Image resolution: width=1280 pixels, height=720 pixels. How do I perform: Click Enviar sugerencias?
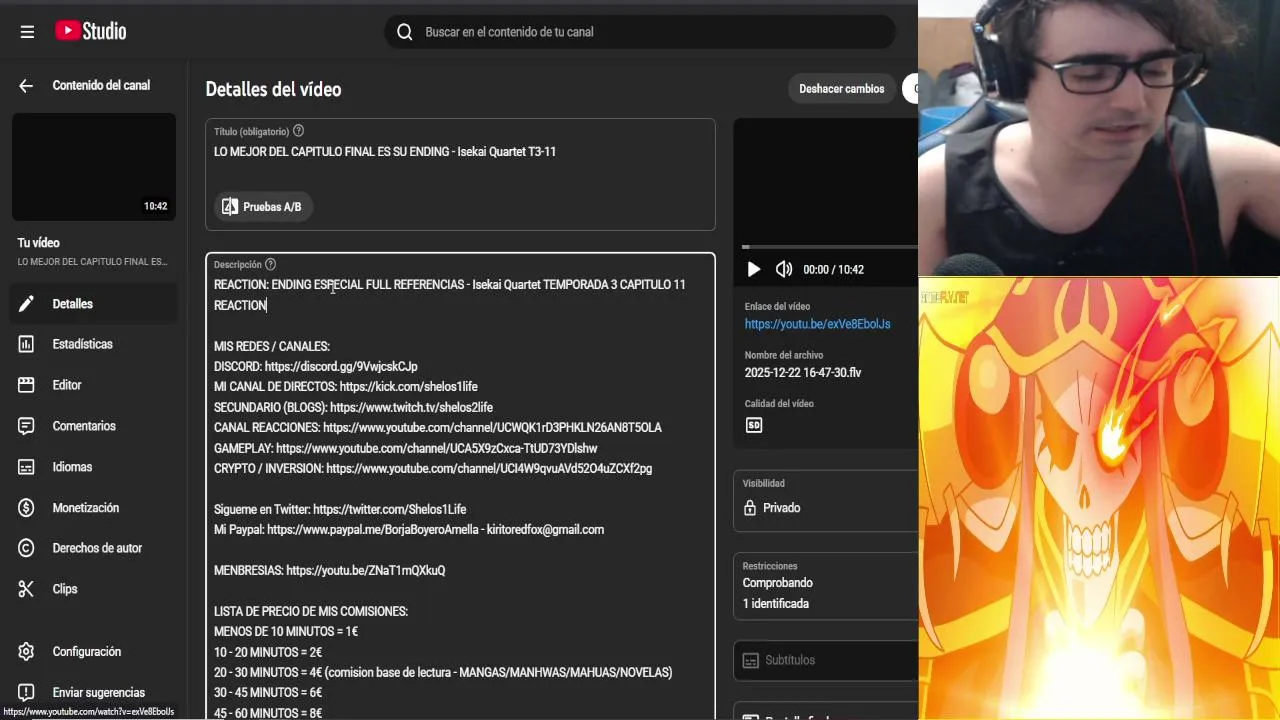[94, 692]
